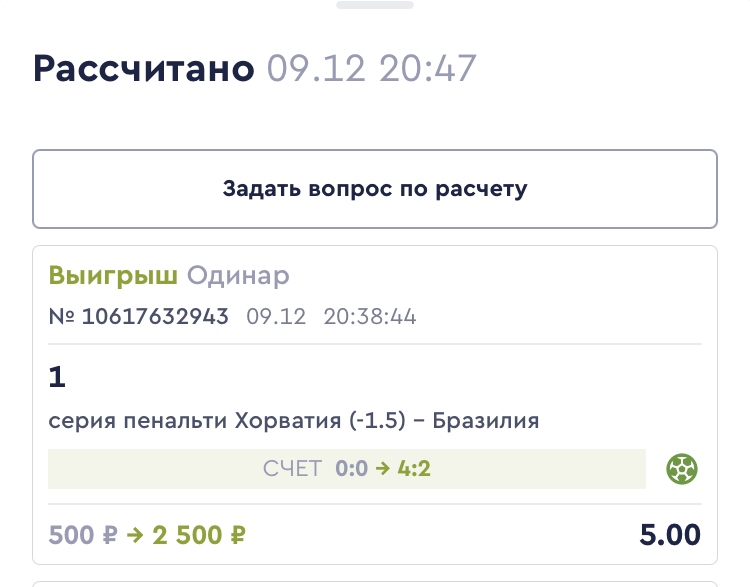The width and height of the screenshot is (750, 587).
Task: Click the bet placement time 20:38:44
Action: (x=370, y=317)
